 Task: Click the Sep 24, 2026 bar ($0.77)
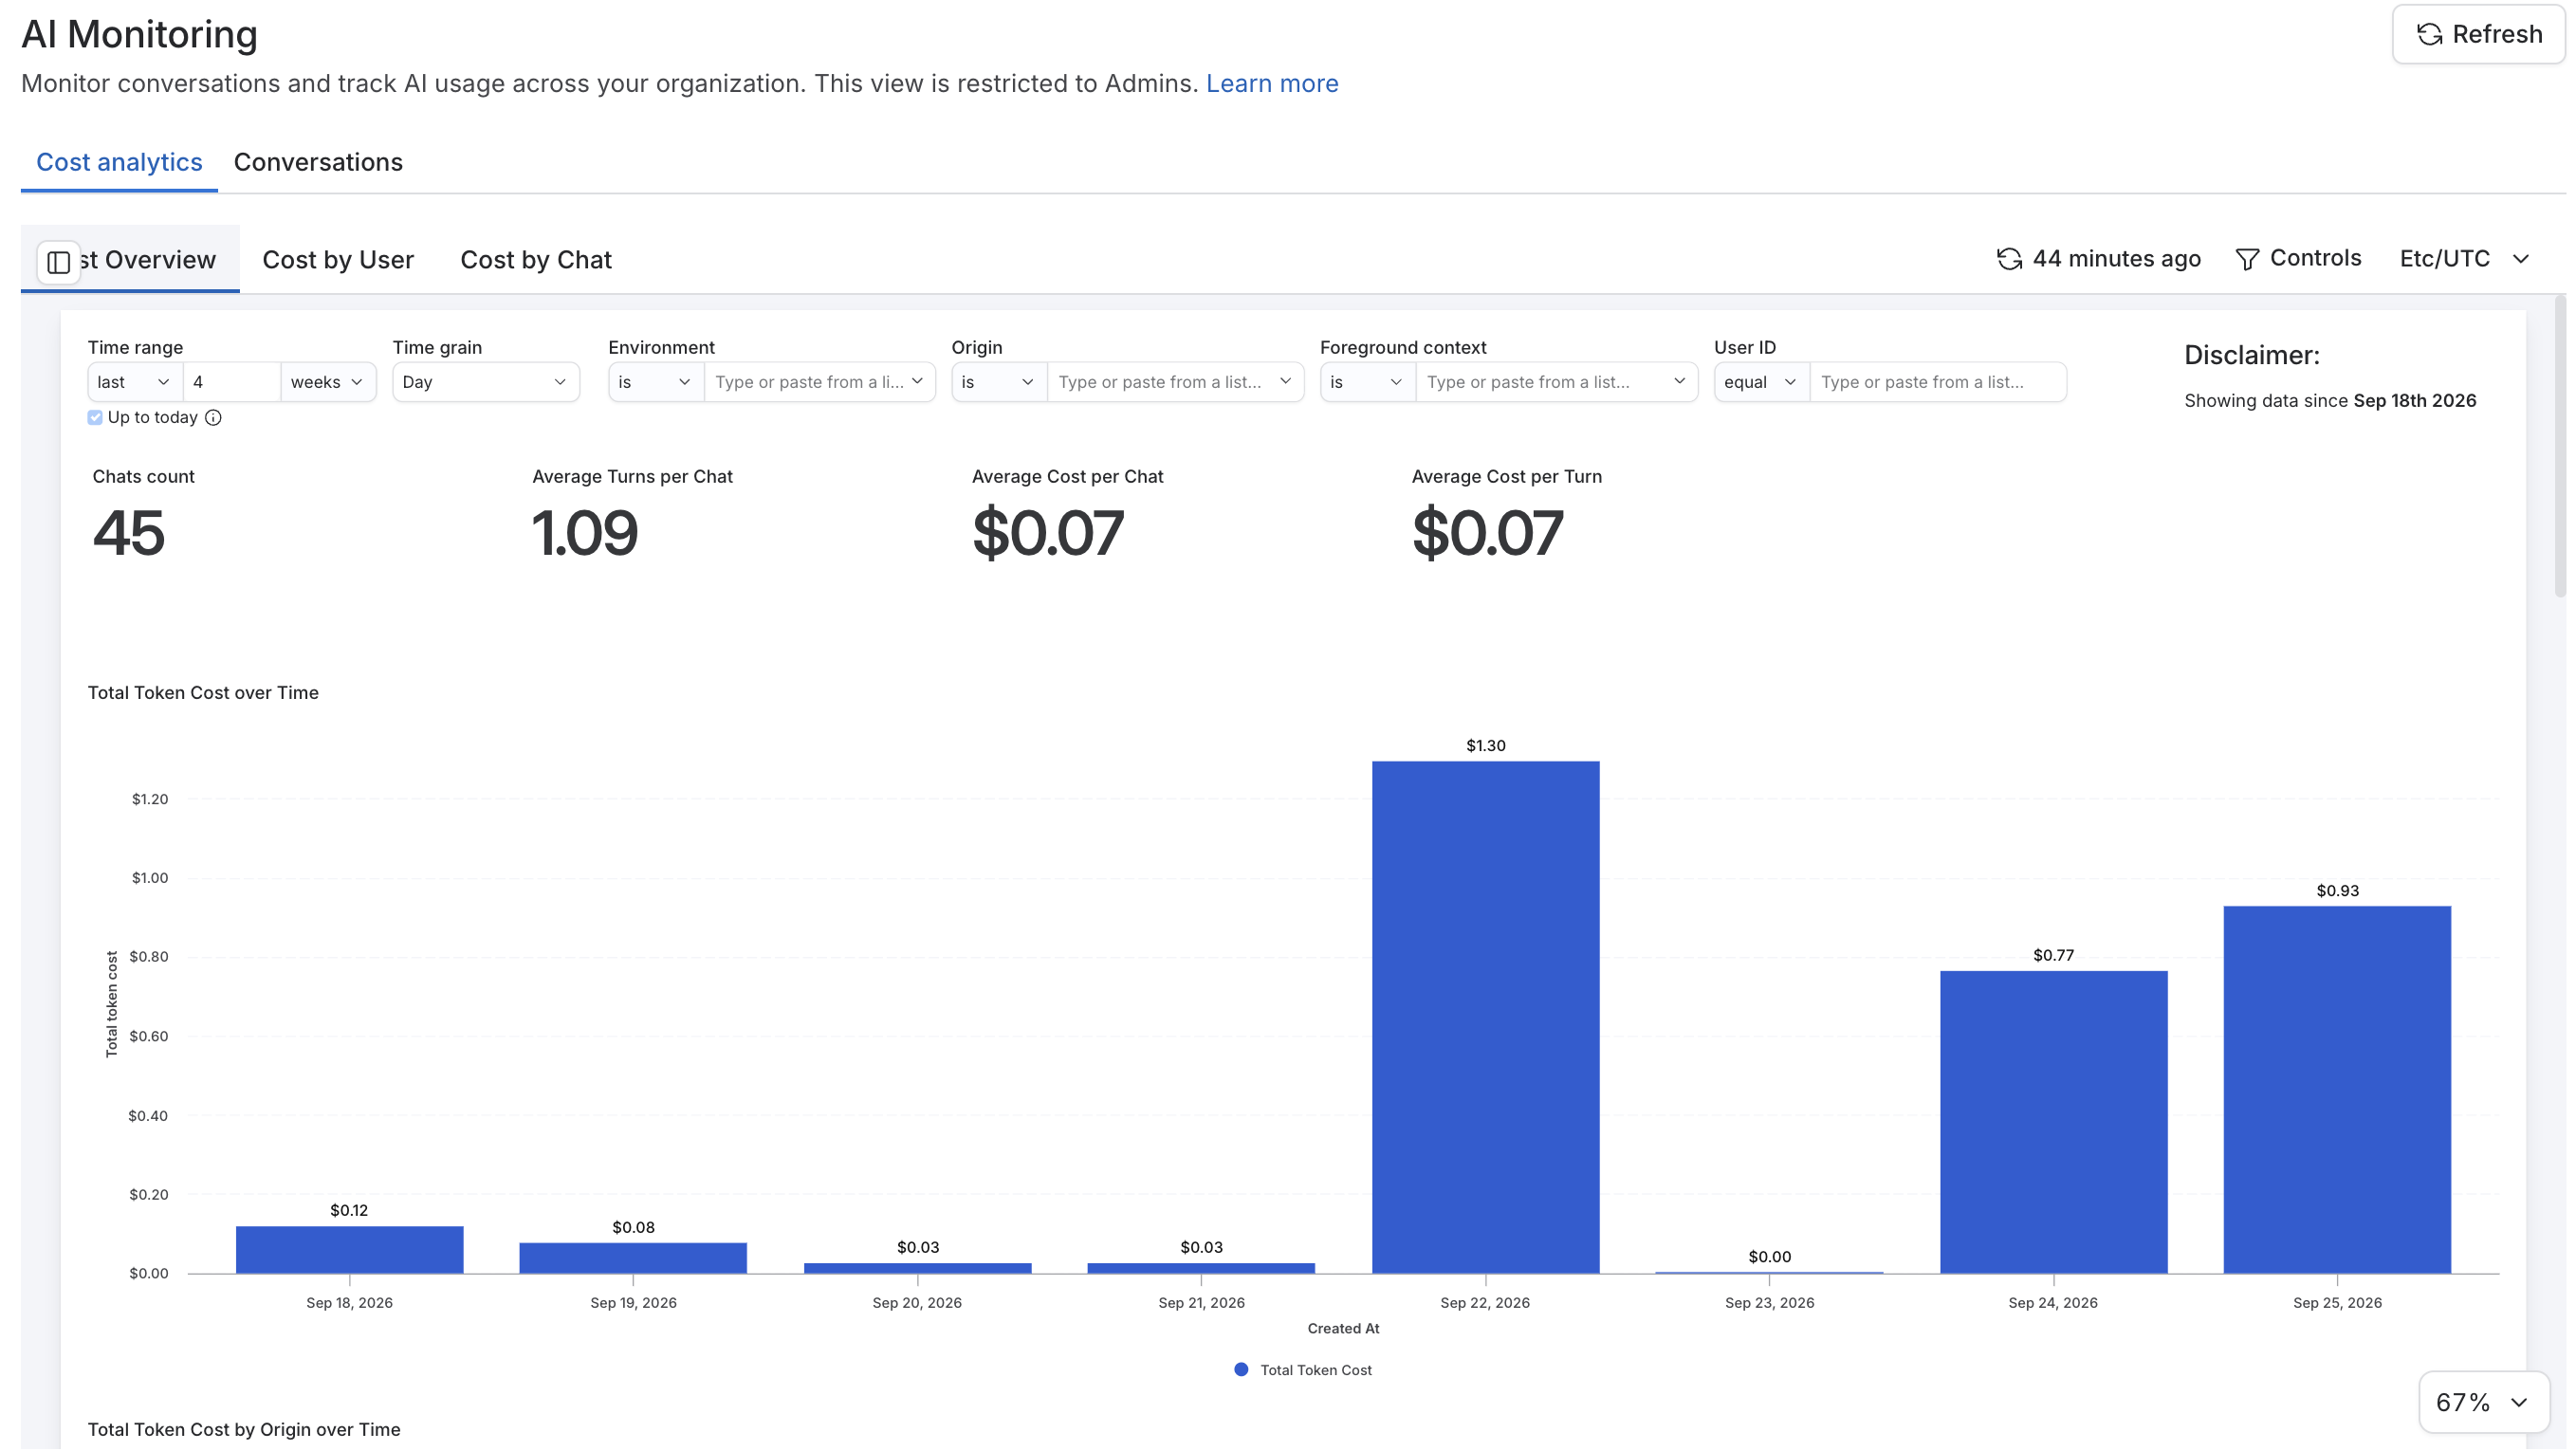pyautogui.click(x=2053, y=1122)
